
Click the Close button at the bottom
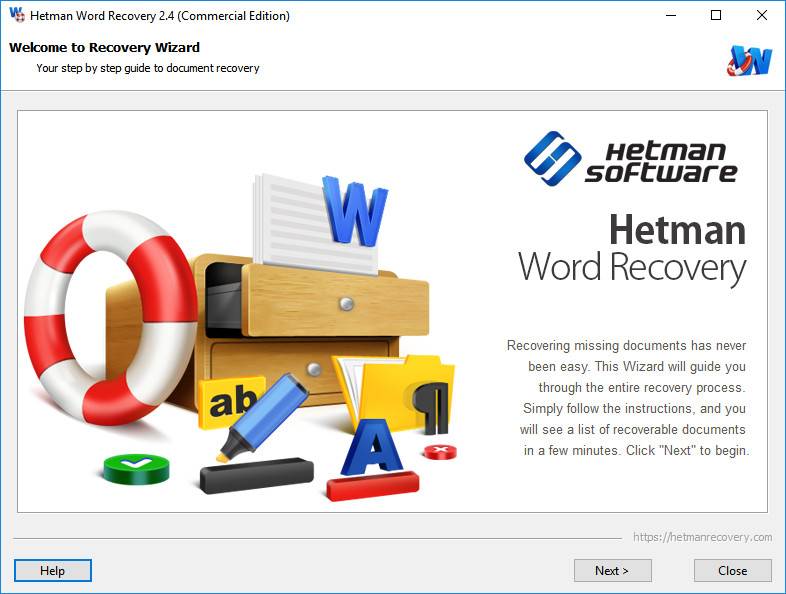click(732, 570)
